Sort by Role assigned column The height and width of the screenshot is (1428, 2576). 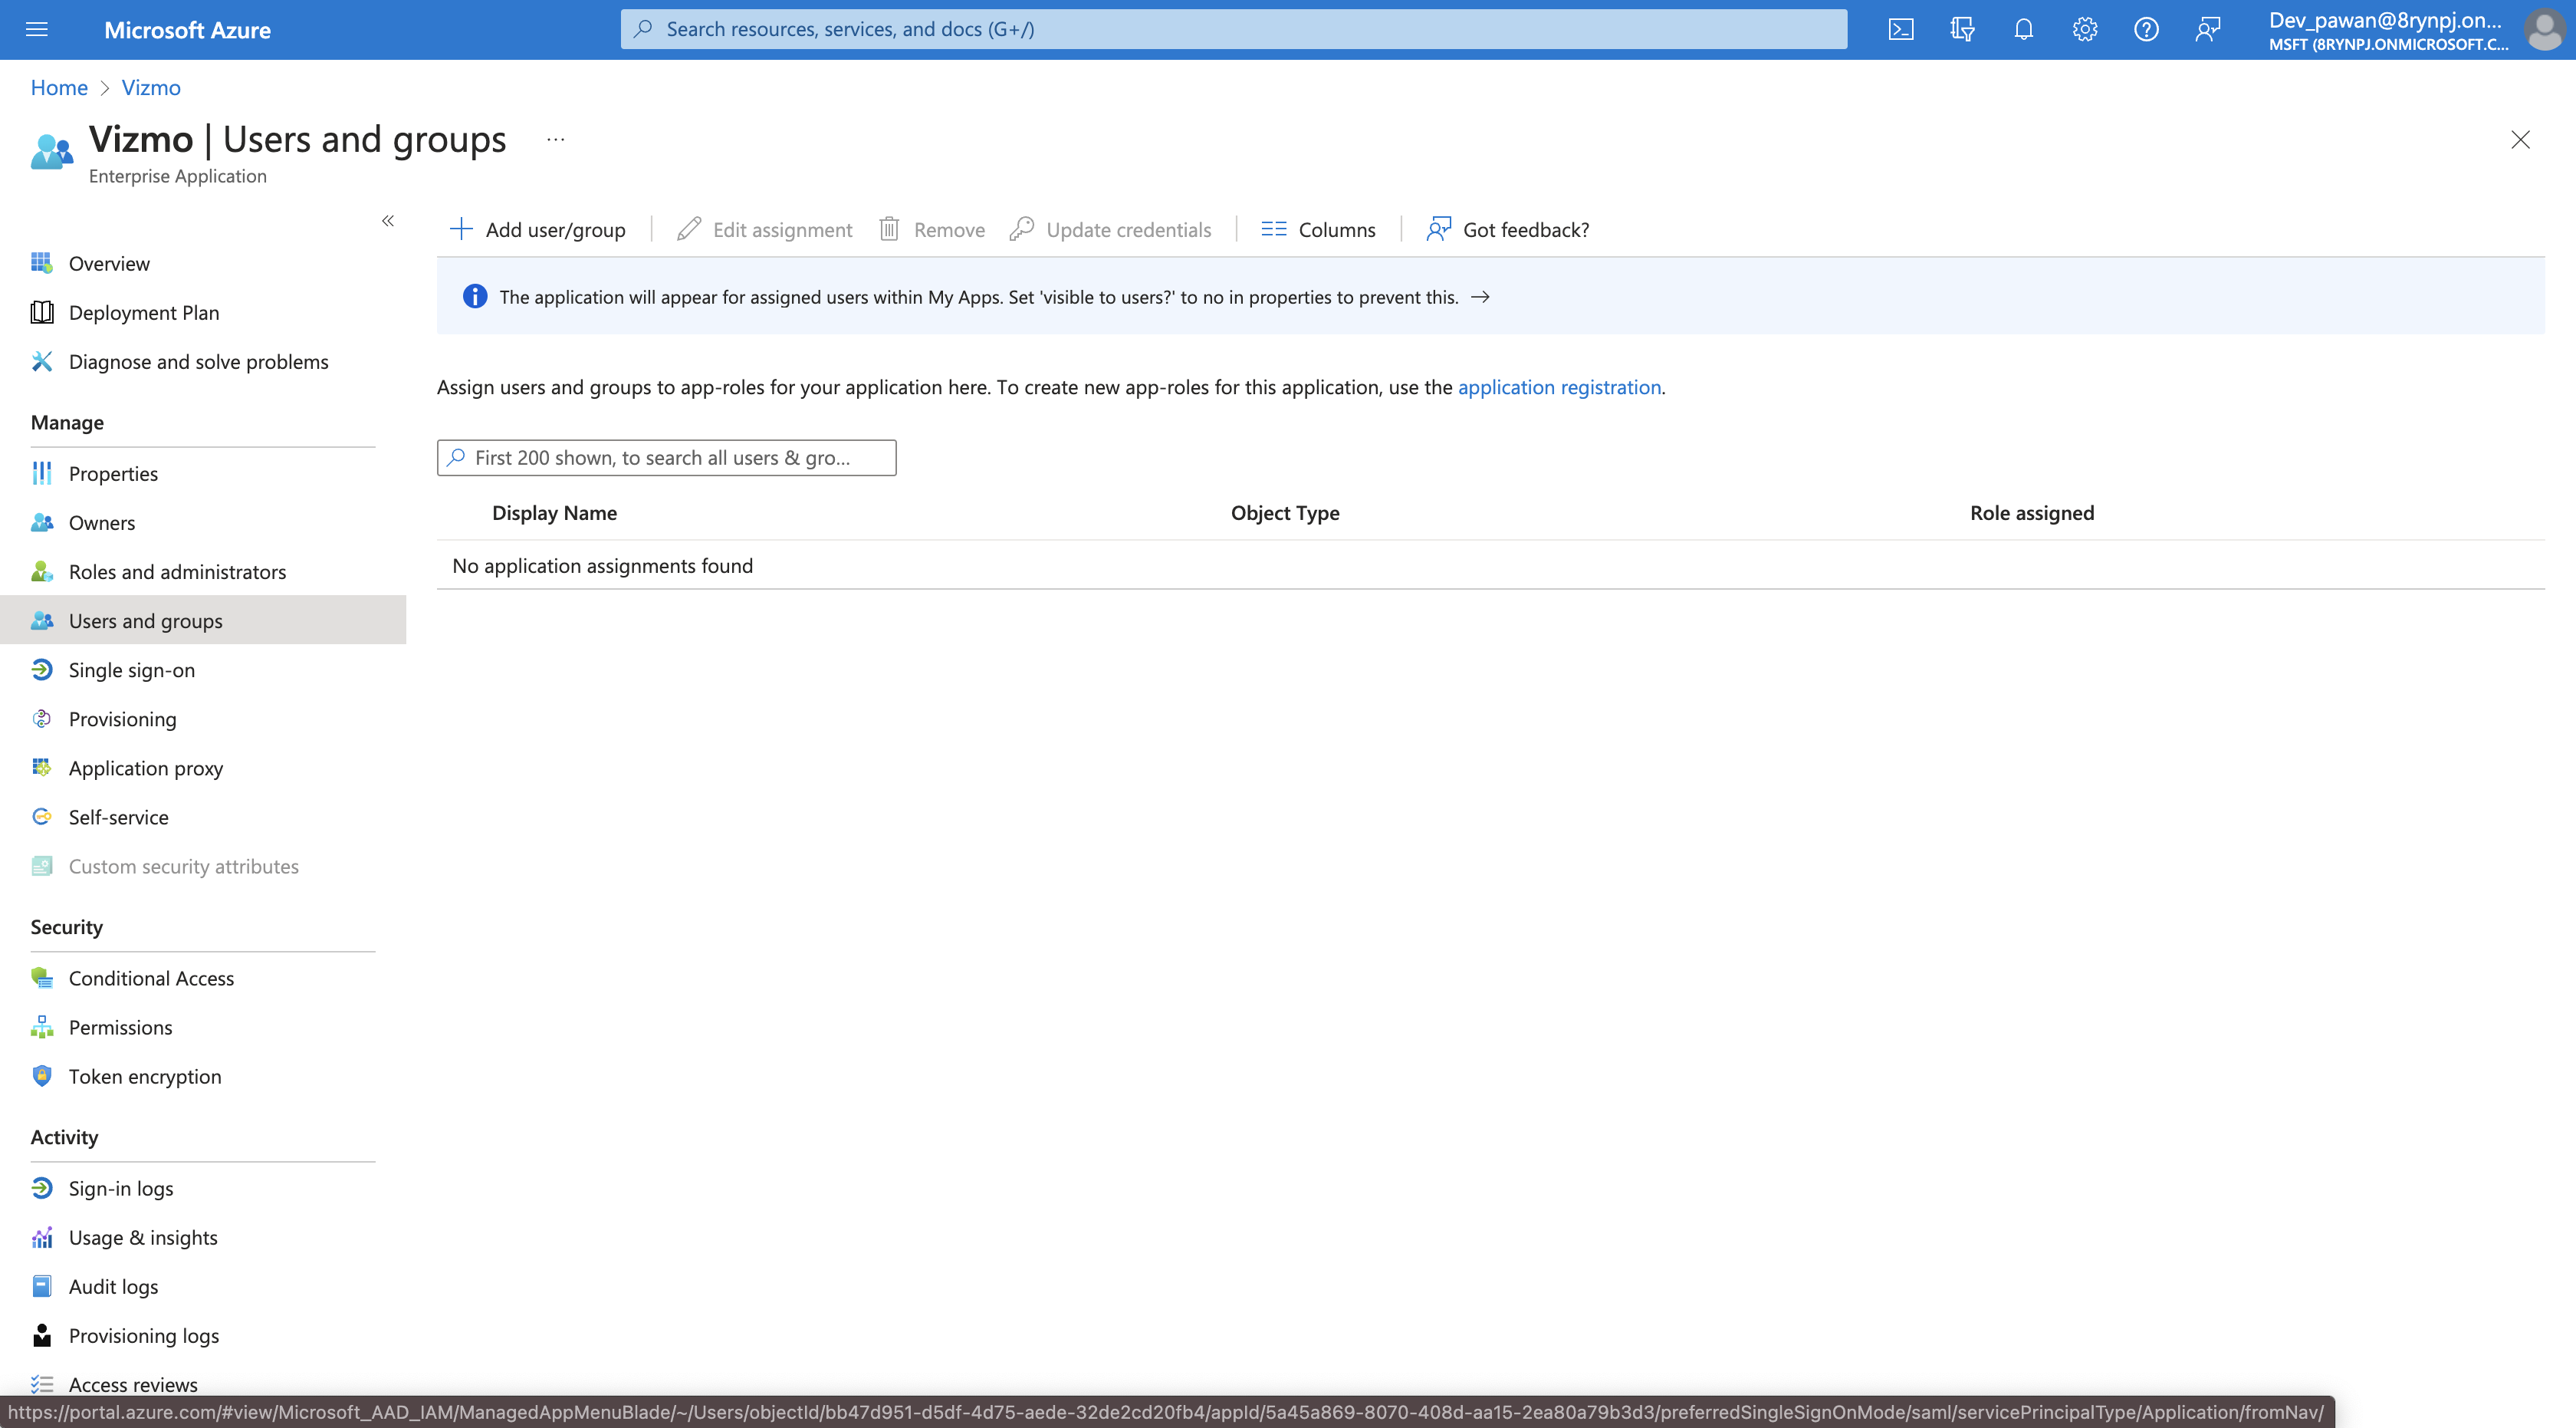[x=2032, y=513]
